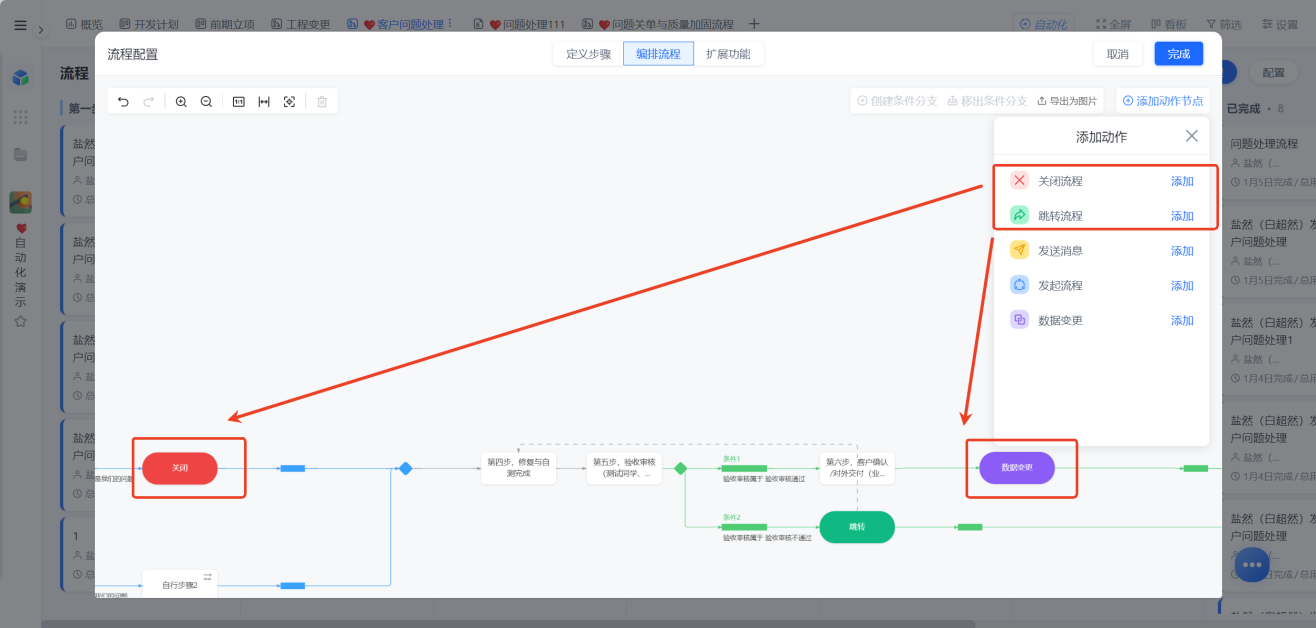Click 导出为图片 export button
Image resolution: width=1316 pixels, height=628 pixels.
(x=1067, y=101)
